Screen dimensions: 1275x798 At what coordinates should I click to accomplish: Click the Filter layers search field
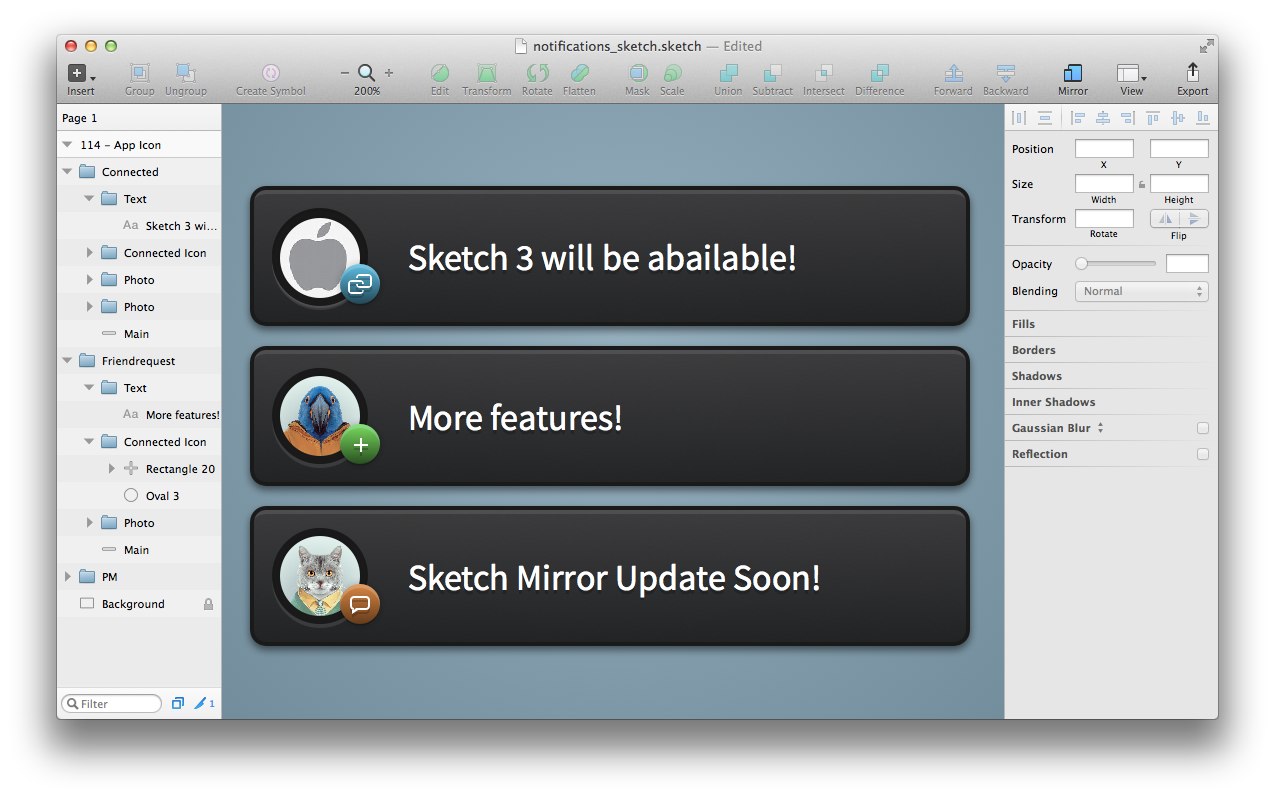click(111, 704)
